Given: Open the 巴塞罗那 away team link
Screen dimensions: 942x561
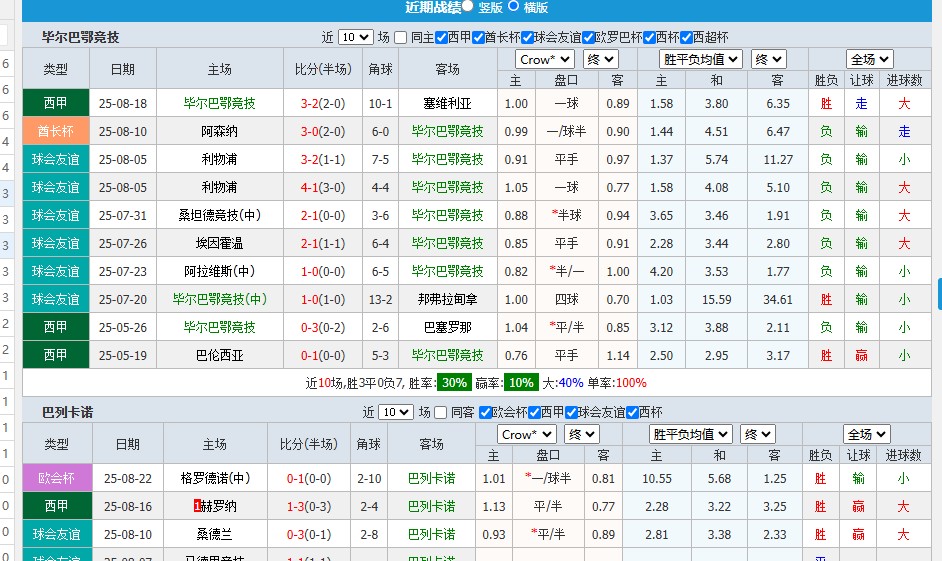Looking at the screenshot, I should point(447,327).
